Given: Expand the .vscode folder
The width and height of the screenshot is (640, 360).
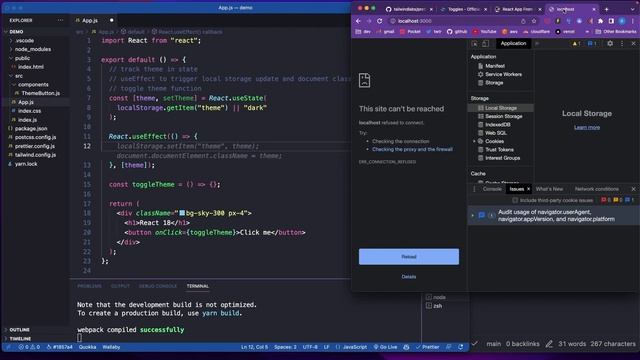Looking at the screenshot, I should click(24, 40).
